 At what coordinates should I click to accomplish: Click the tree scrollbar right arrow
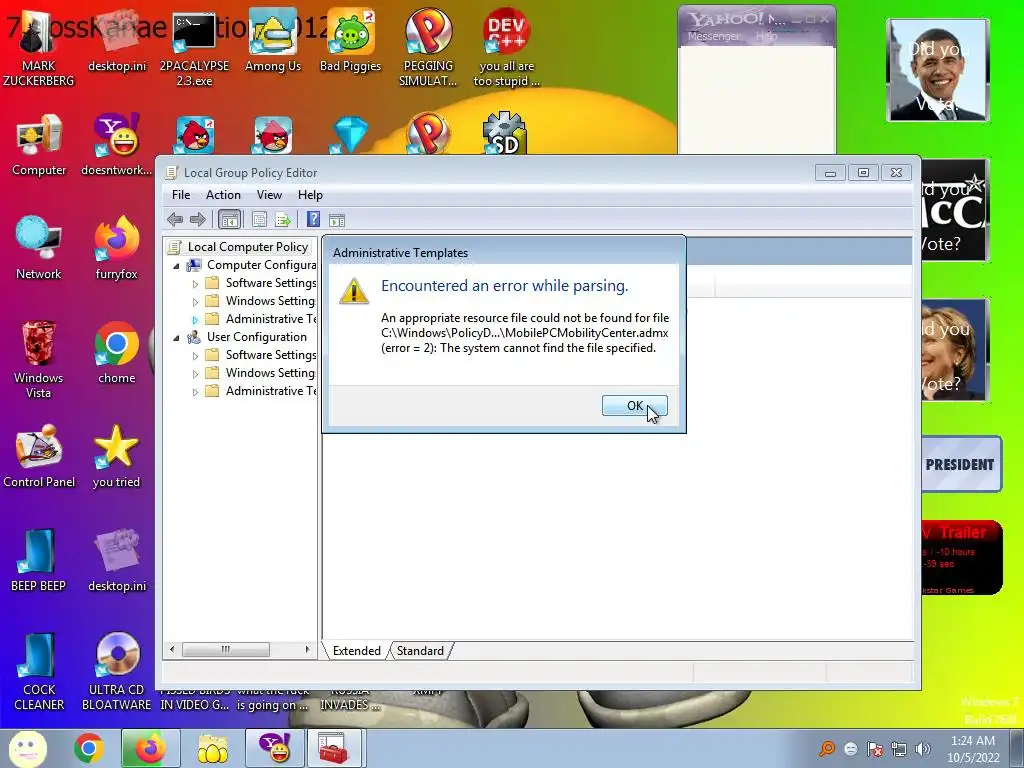point(307,649)
